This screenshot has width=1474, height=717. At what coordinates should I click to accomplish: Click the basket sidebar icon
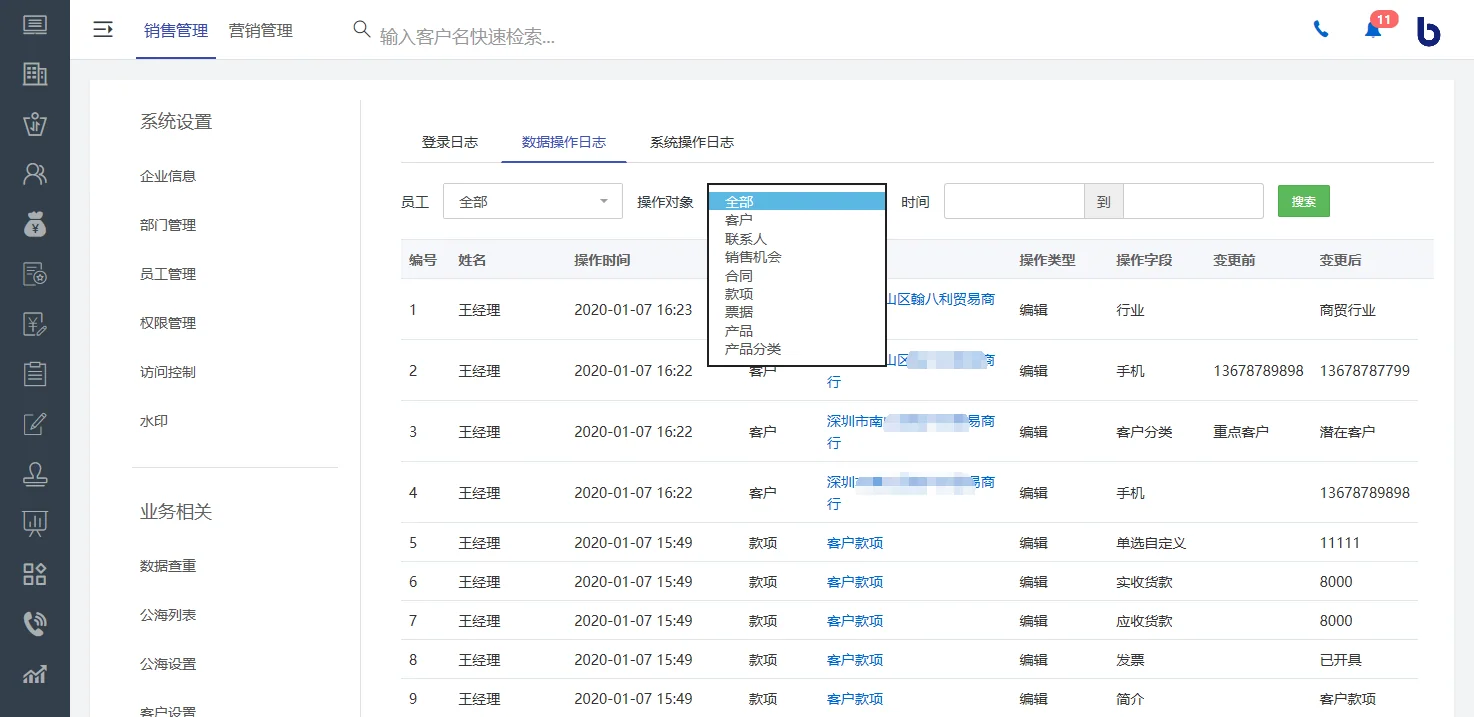click(35, 124)
